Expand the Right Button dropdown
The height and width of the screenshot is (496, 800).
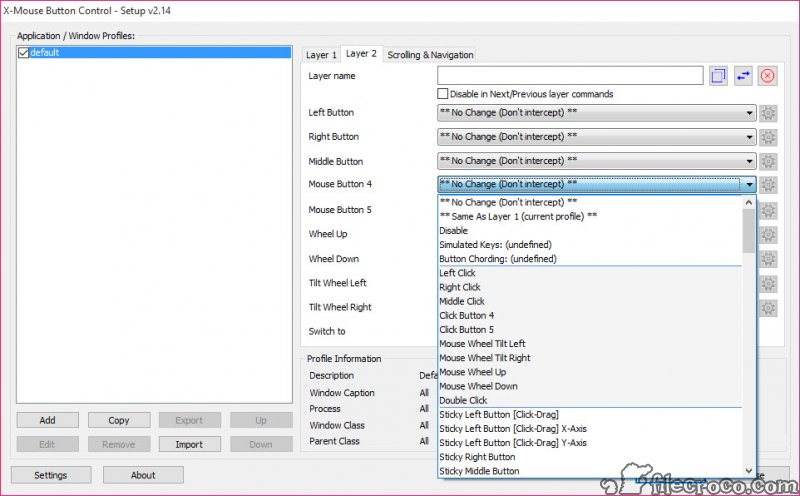pyautogui.click(x=596, y=137)
